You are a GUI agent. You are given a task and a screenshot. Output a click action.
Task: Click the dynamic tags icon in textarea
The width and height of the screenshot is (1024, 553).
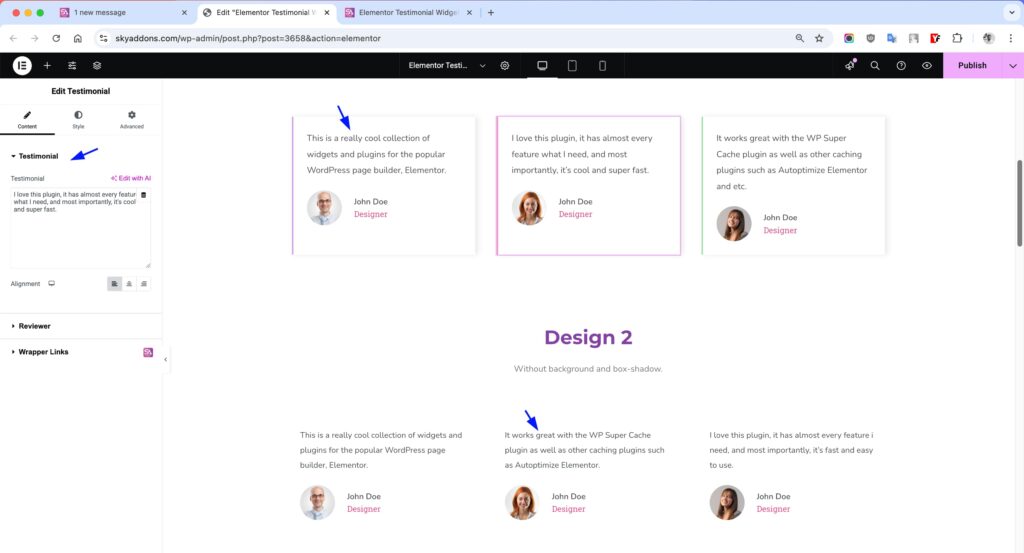(x=144, y=195)
